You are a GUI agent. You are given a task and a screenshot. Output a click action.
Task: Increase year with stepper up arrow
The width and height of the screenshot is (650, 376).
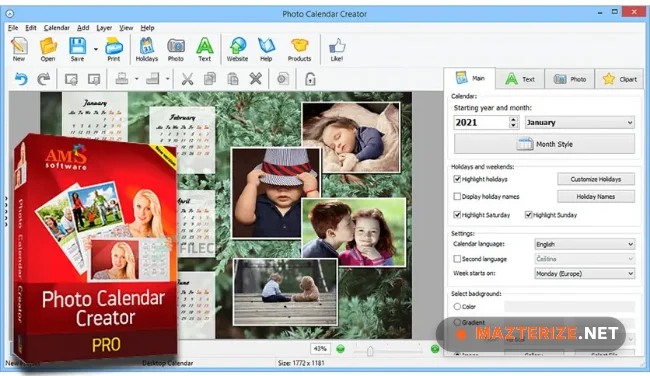click(x=514, y=119)
